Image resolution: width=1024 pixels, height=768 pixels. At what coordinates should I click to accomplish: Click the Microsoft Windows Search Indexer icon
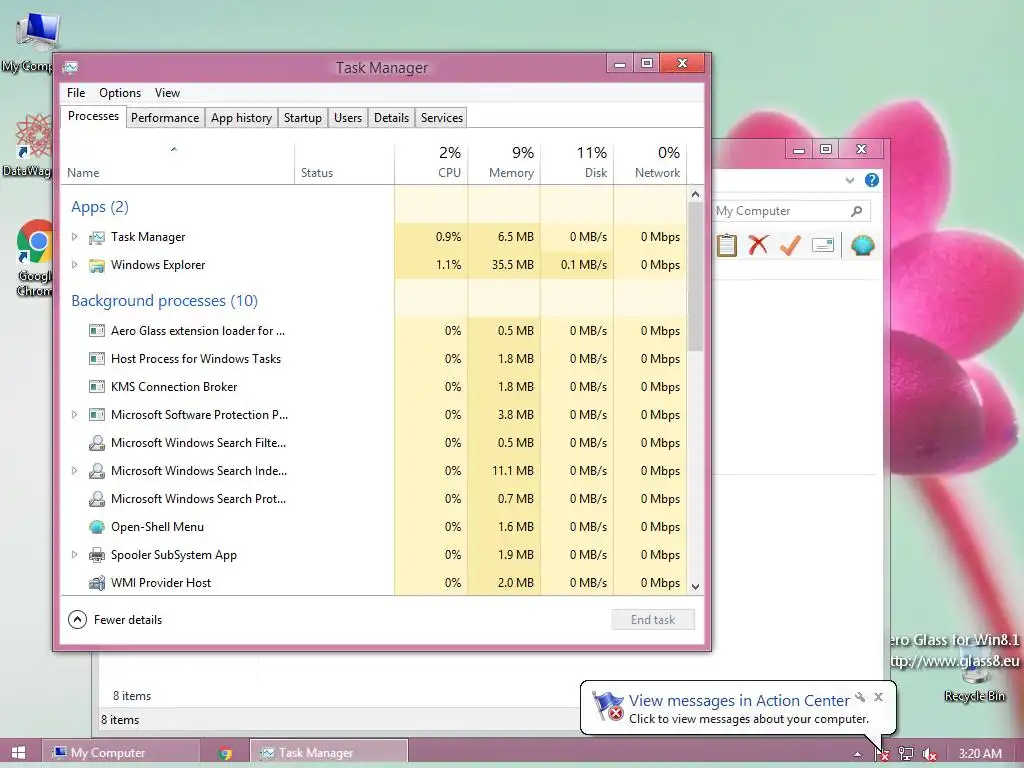pos(97,471)
